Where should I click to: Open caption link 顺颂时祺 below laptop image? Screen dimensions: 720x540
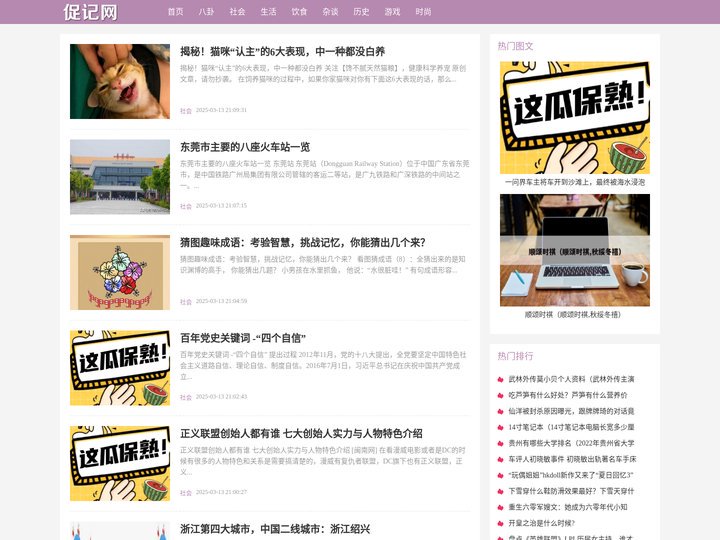[x=573, y=315]
